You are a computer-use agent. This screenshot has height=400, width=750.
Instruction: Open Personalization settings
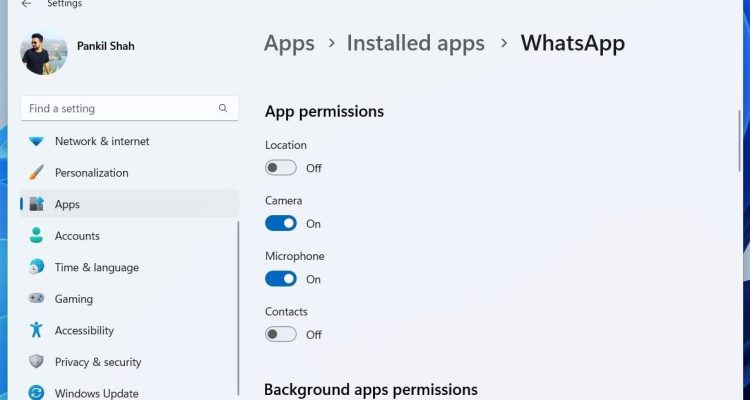[x=130, y=173]
